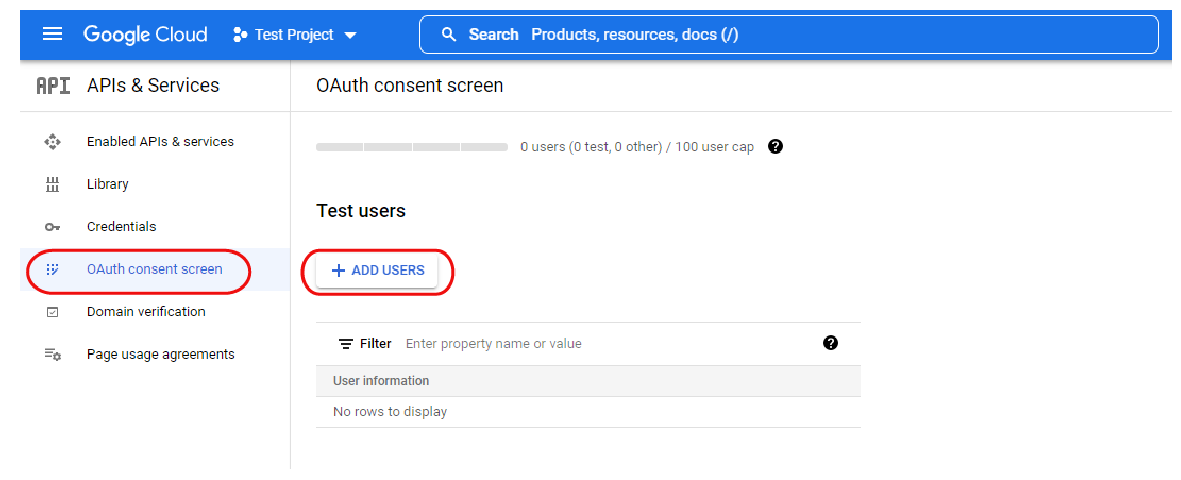Click the OAuth consent screen icon
The image size is (1181, 480).
(52, 269)
